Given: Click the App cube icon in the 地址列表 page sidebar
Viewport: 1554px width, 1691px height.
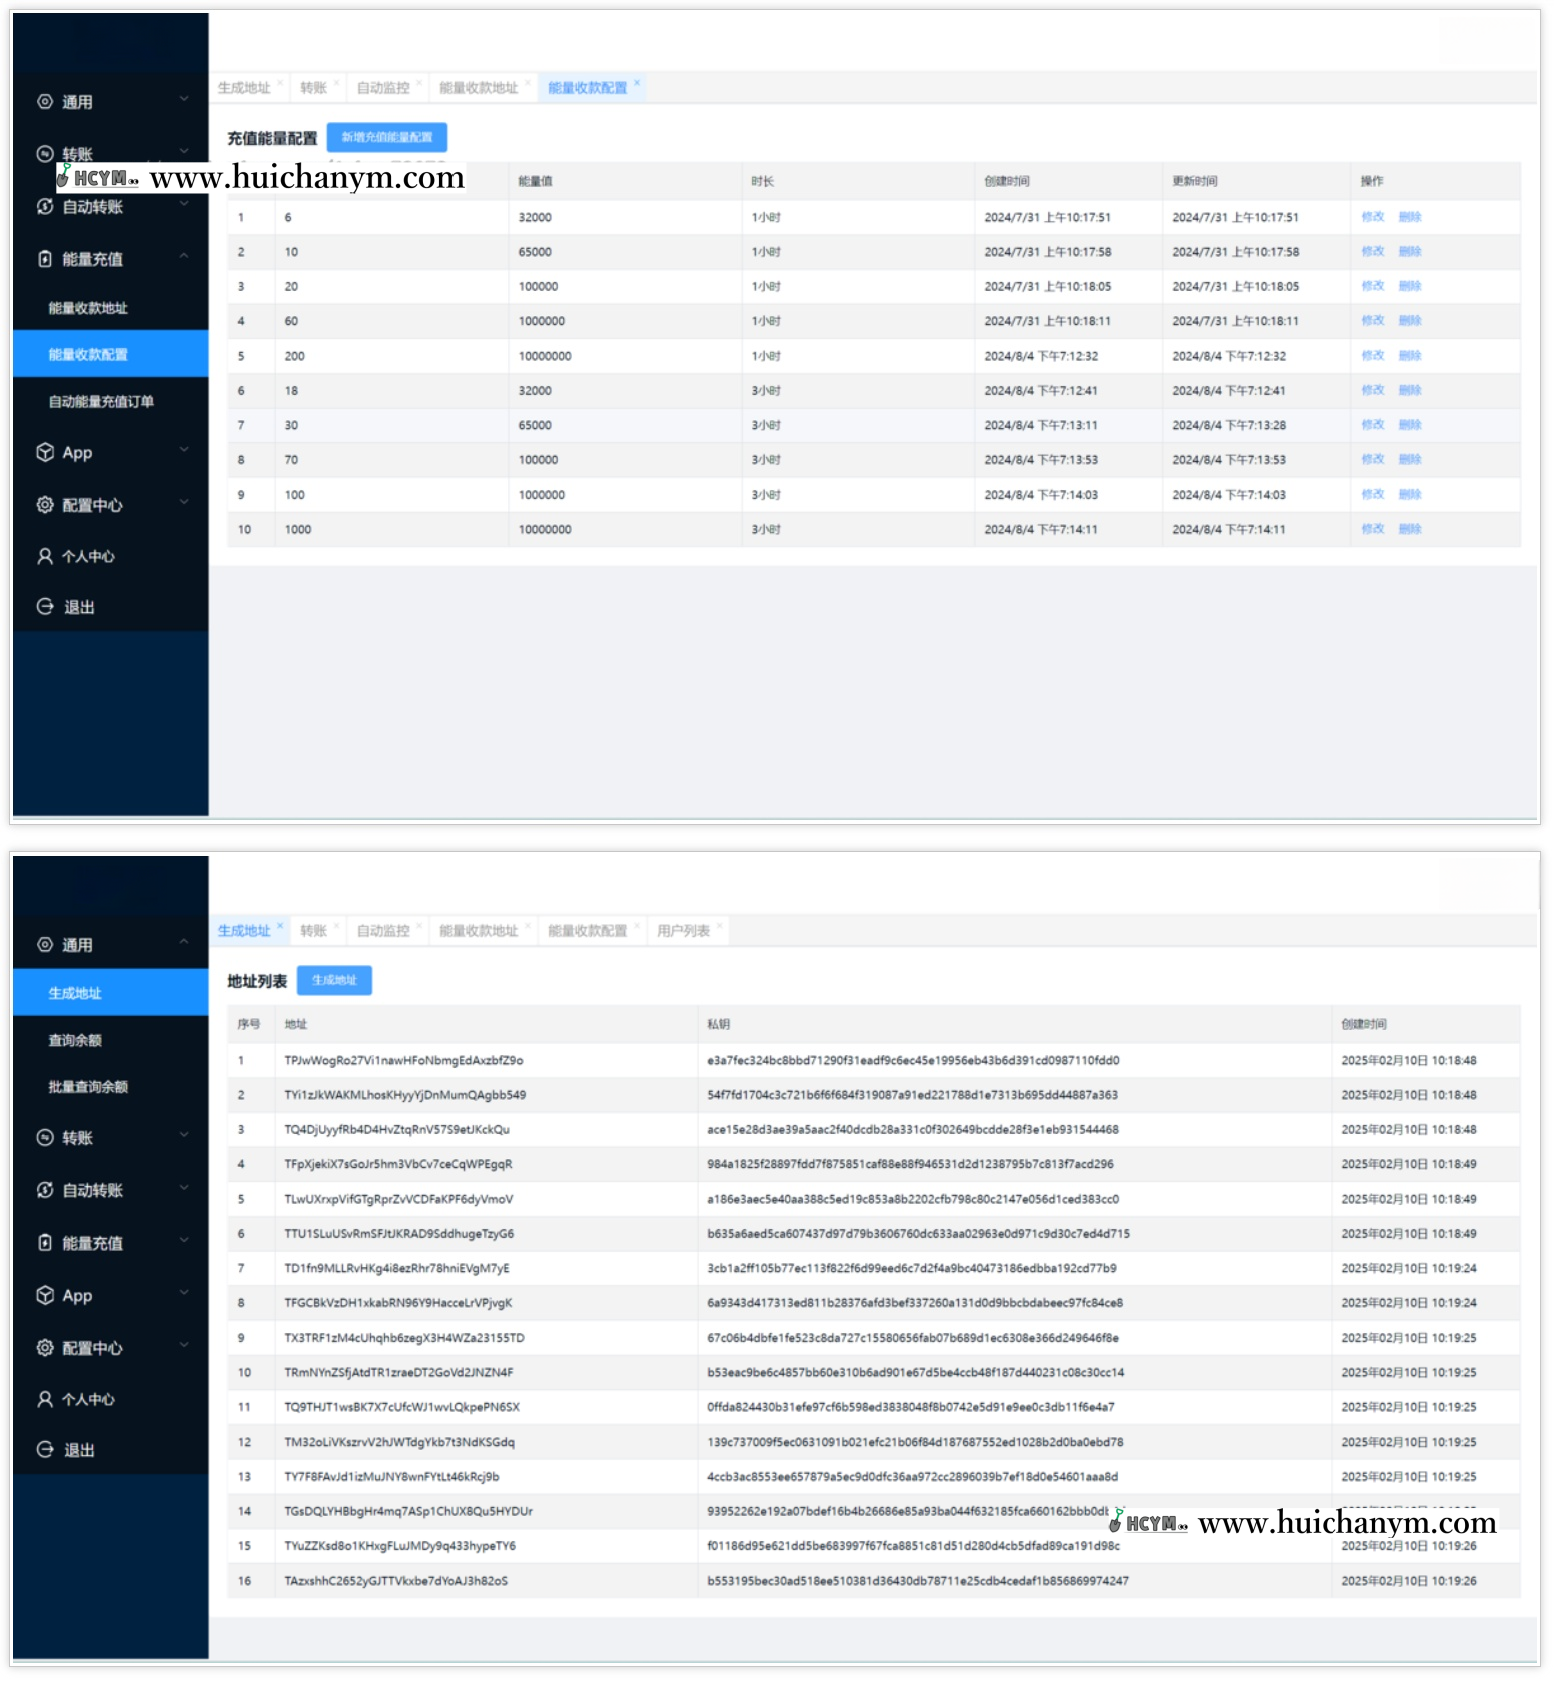Looking at the screenshot, I should pos(45,1295).
